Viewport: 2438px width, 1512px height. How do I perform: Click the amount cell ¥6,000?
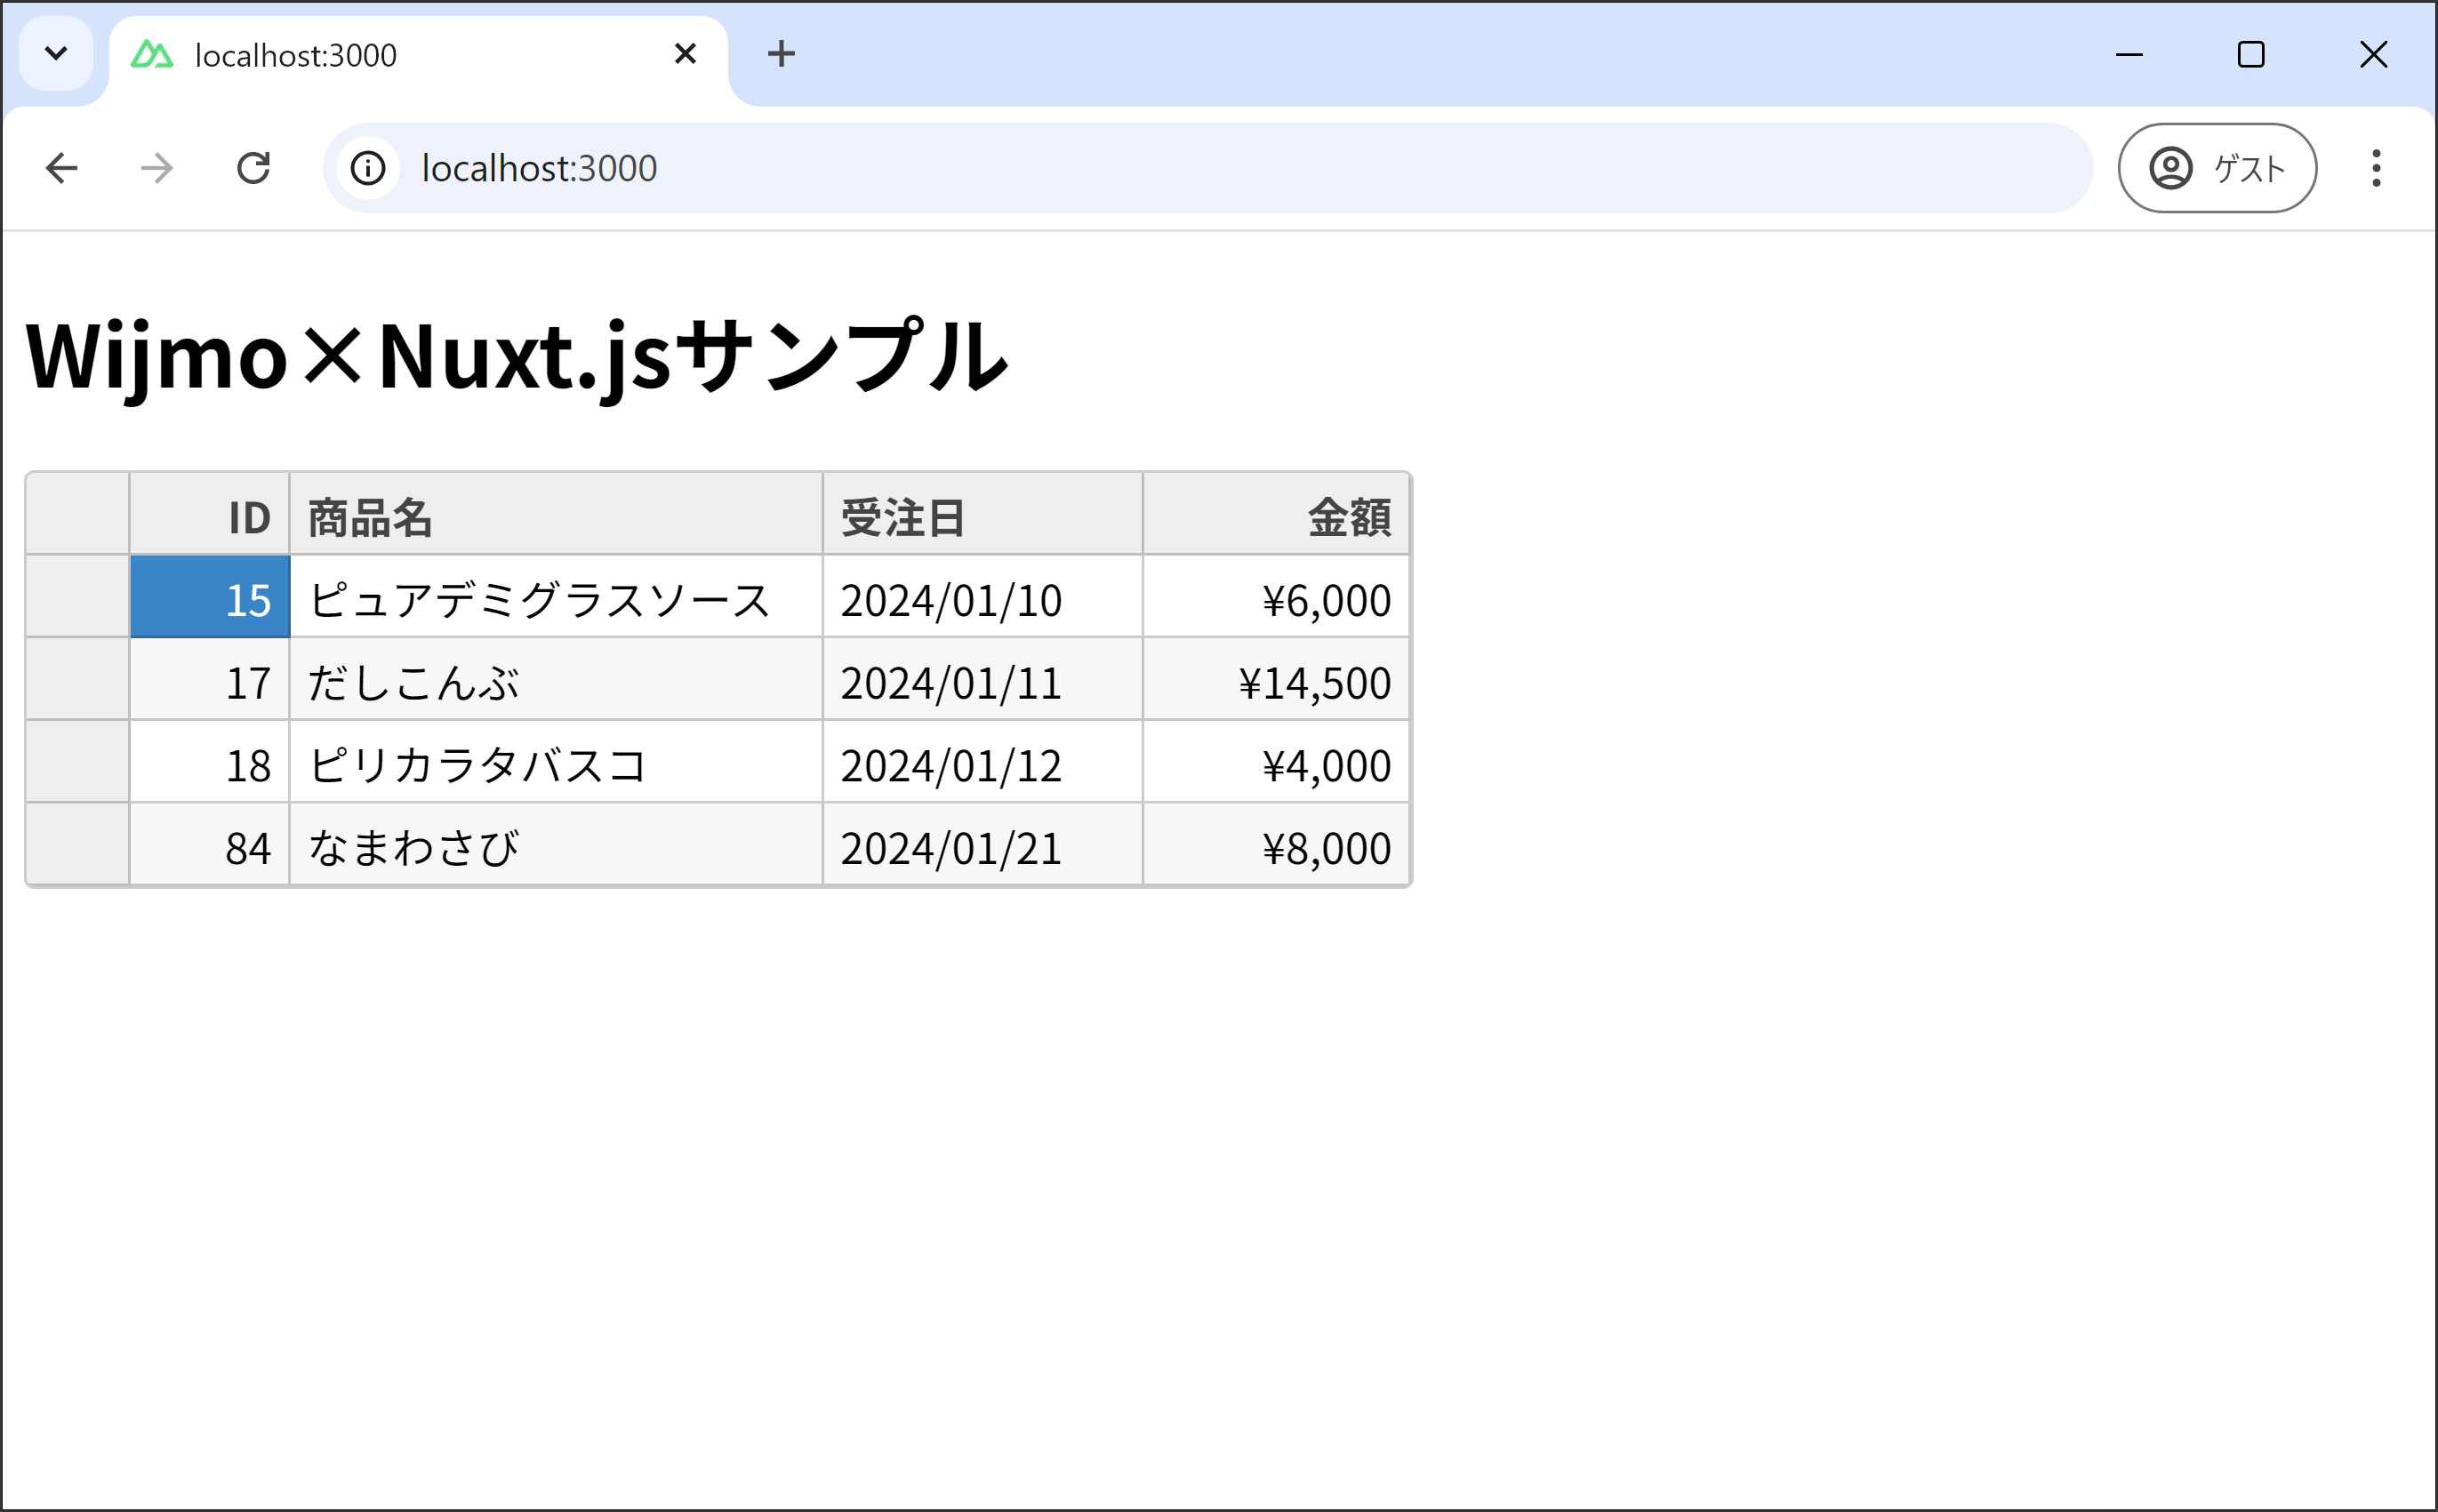(1276, 597)
